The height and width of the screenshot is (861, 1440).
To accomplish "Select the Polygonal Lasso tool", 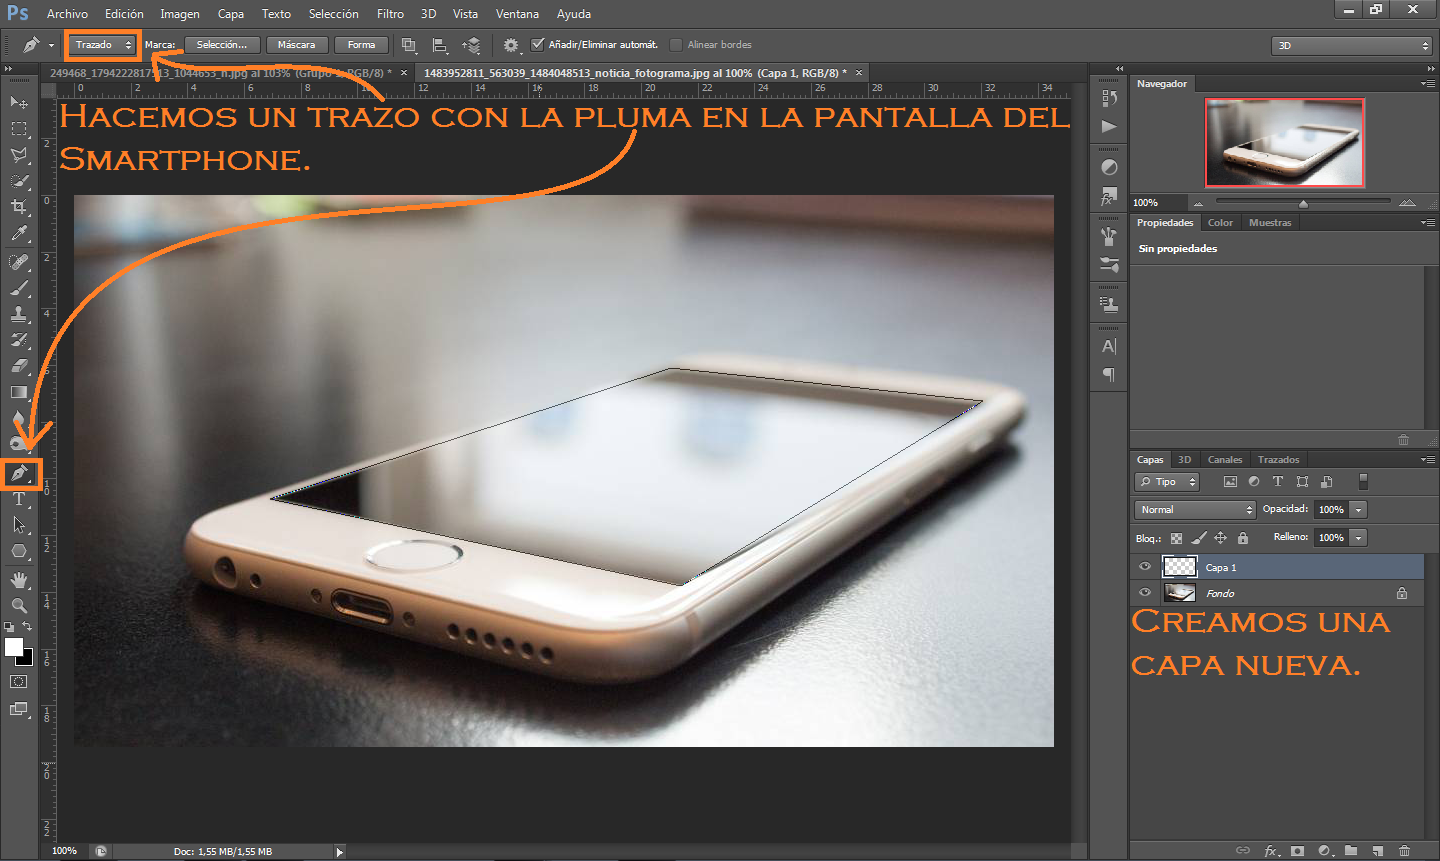I will [19, 155].
